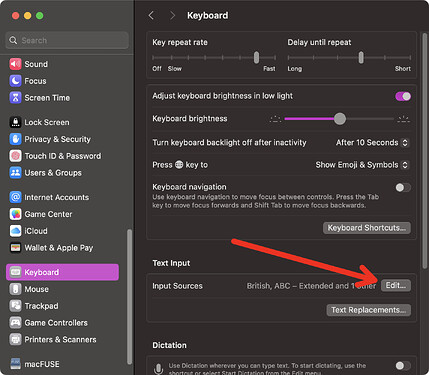This screenshot has height=375, width=429.
Task: Click Edit next to Input Sources
Action: [396, 286]
